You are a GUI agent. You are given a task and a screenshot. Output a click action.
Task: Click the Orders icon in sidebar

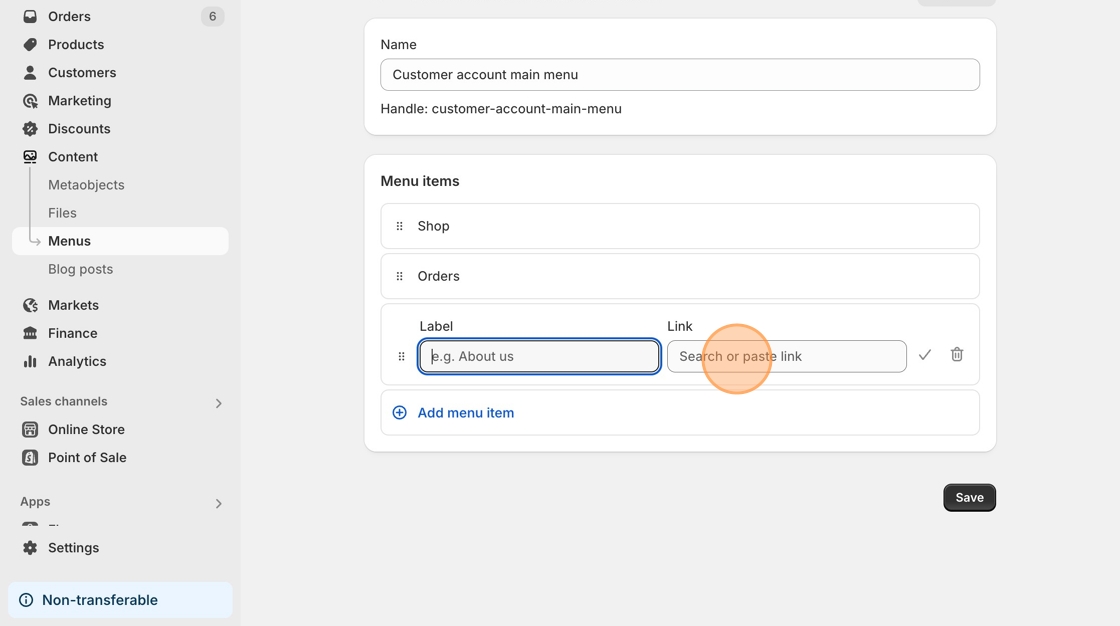pyautogui.click(x=30, y=16)
